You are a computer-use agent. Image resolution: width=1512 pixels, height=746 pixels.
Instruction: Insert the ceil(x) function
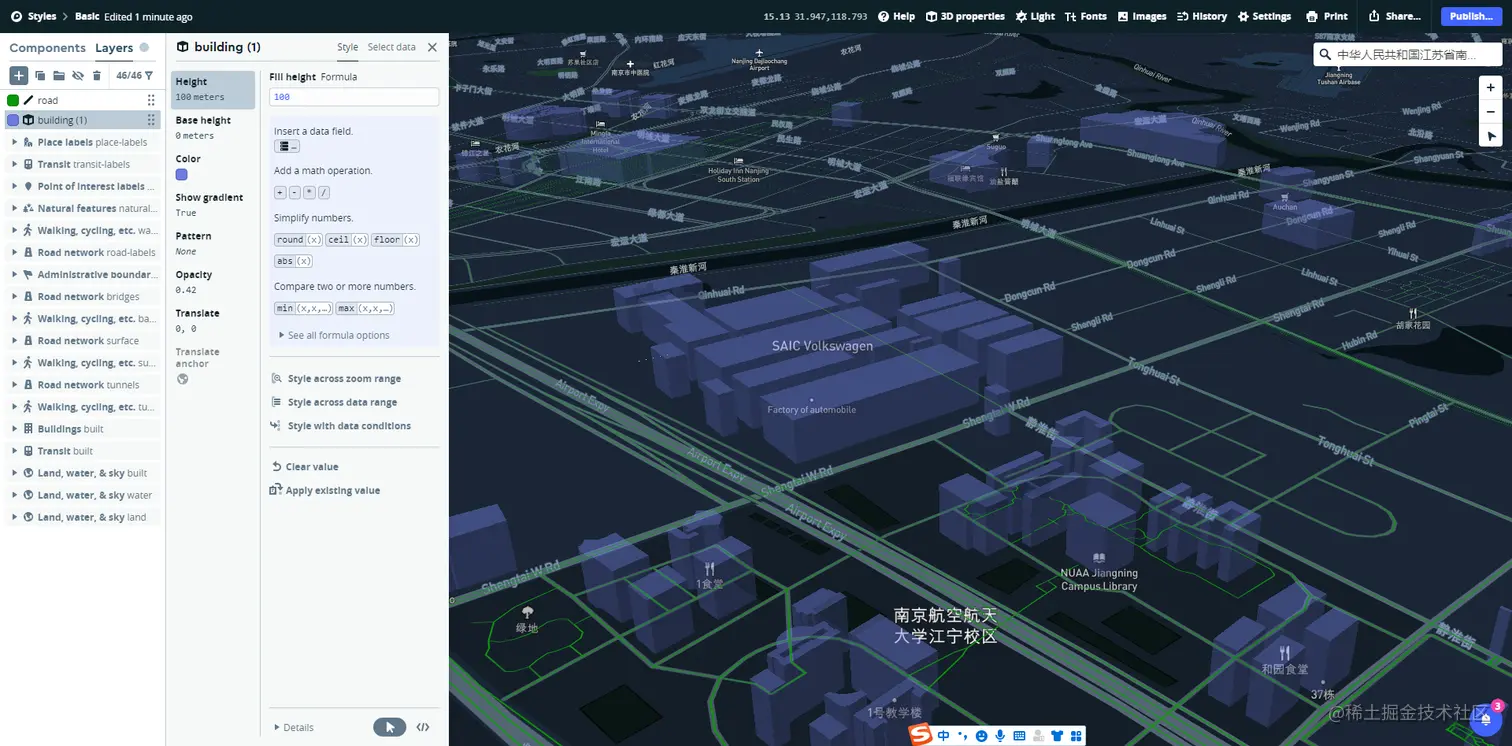pos(347,240)
